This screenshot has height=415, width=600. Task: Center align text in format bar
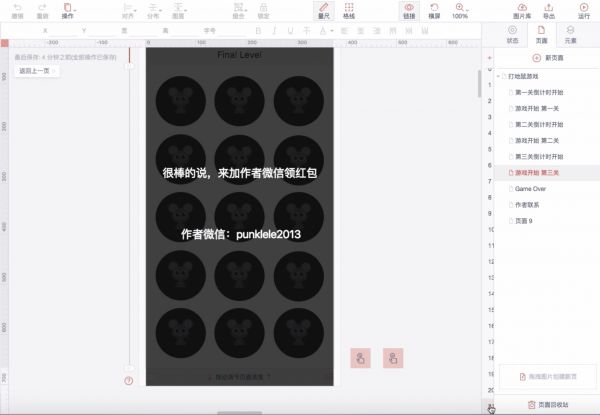click(x=360, y=31)
